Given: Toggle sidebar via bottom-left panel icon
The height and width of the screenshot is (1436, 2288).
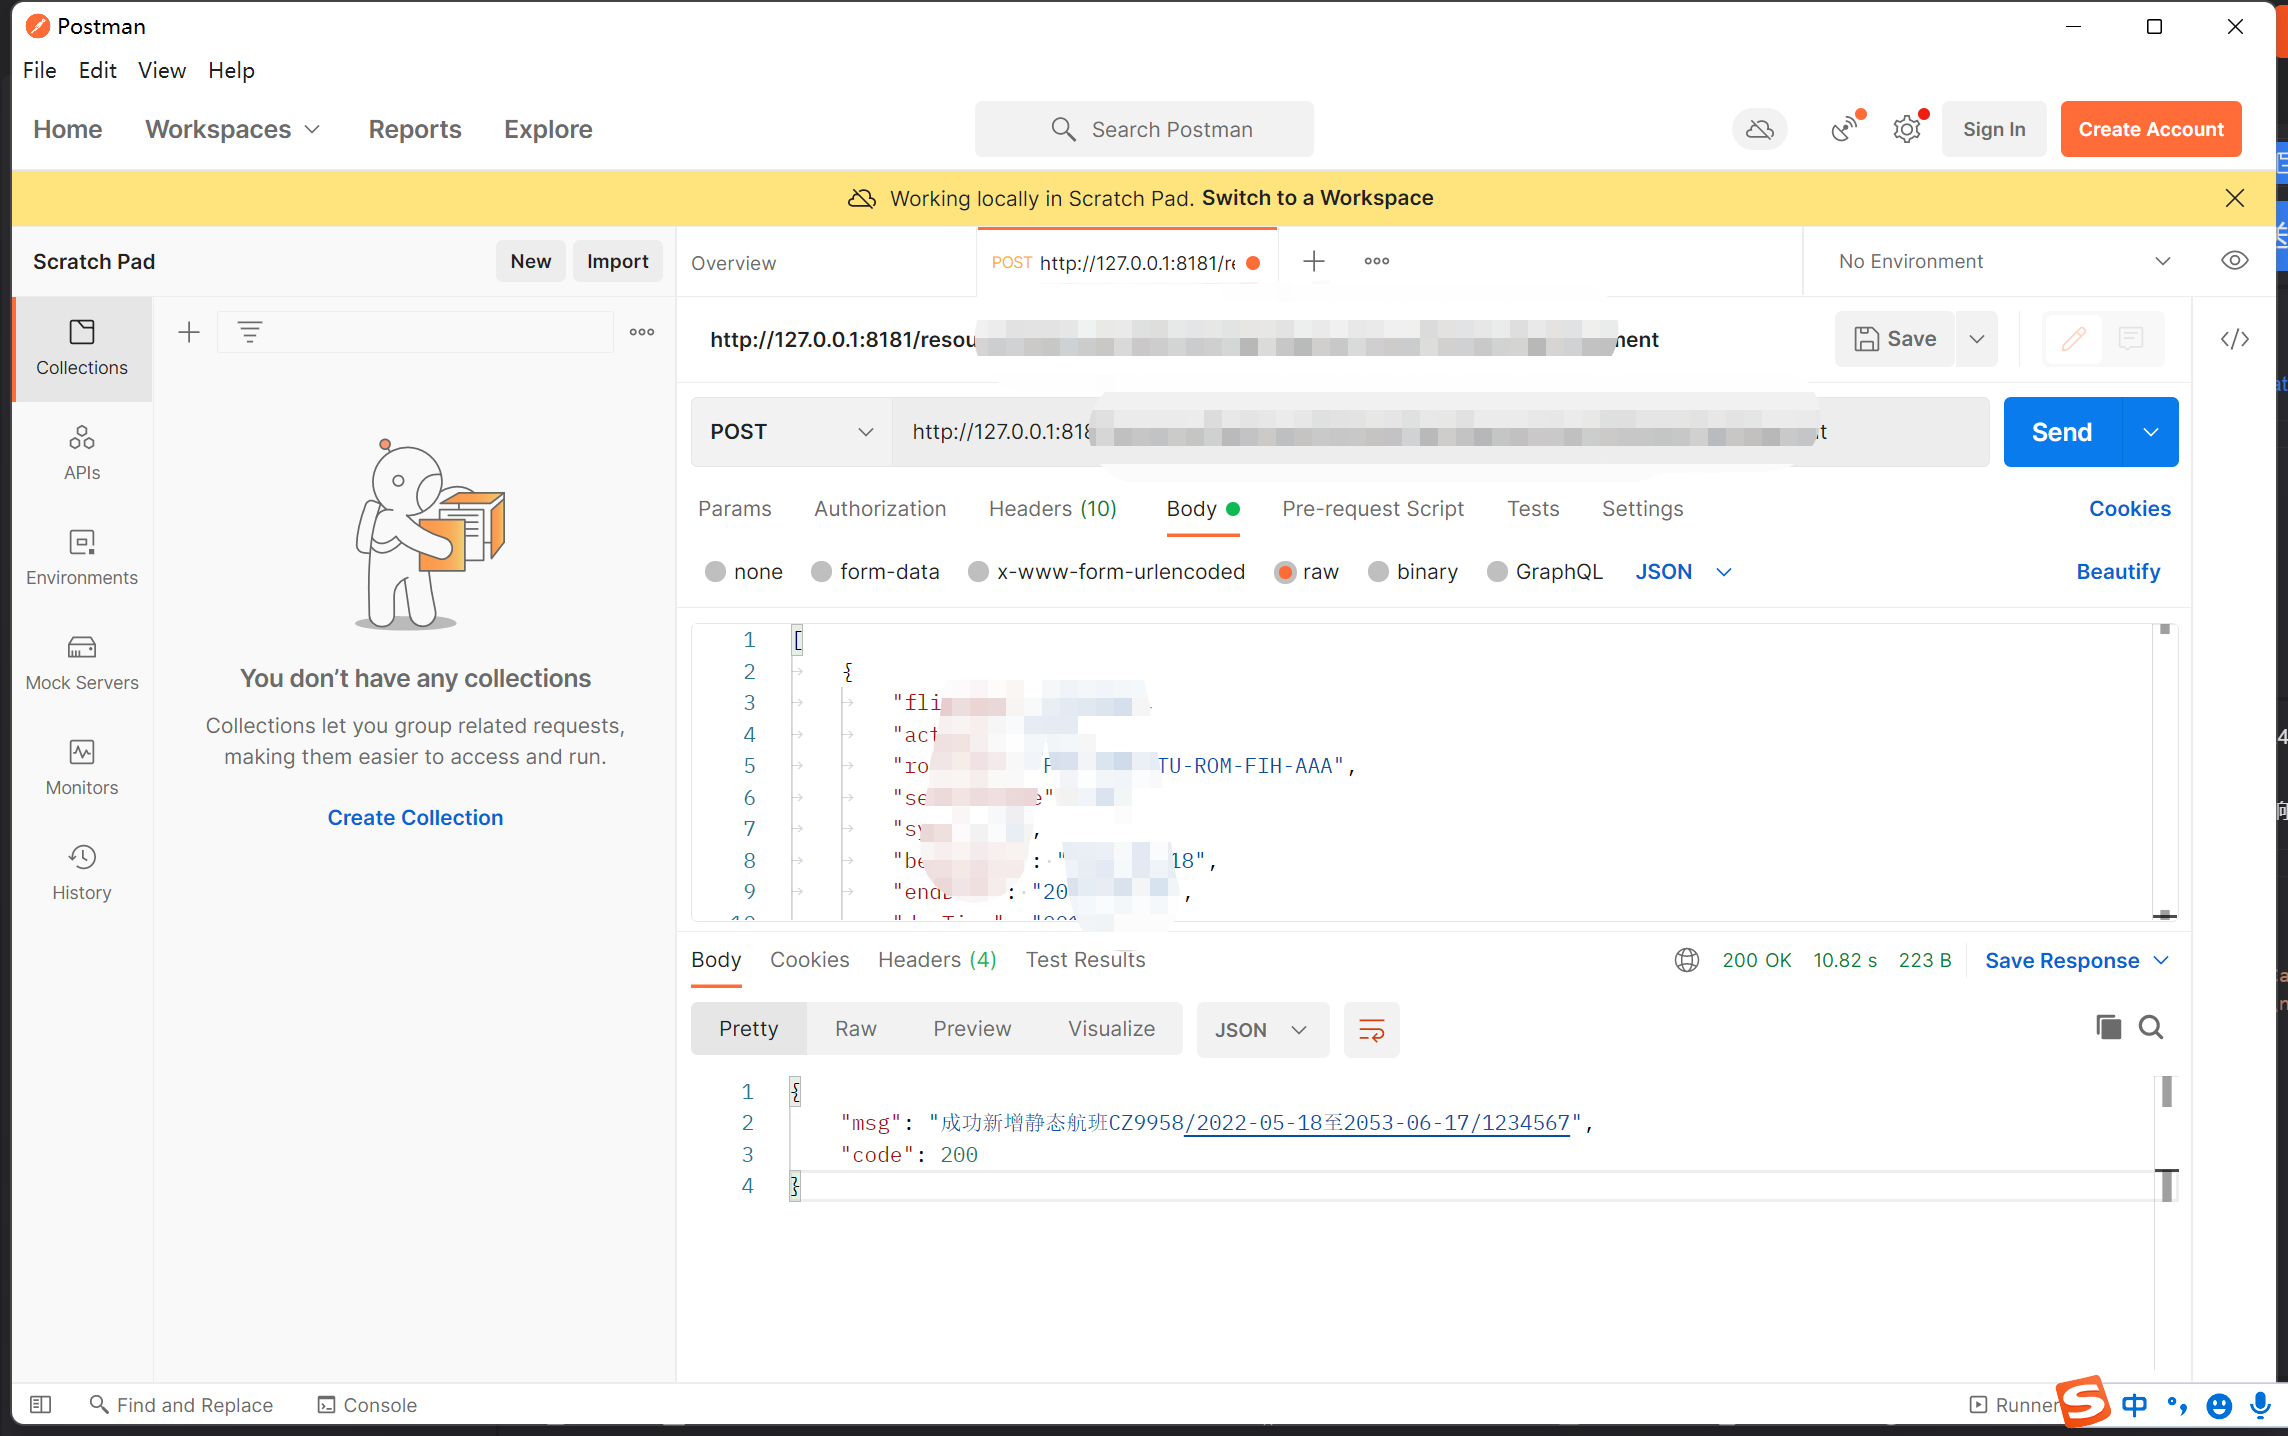Looking at the screenshot, I should (x=41, y=1404).
